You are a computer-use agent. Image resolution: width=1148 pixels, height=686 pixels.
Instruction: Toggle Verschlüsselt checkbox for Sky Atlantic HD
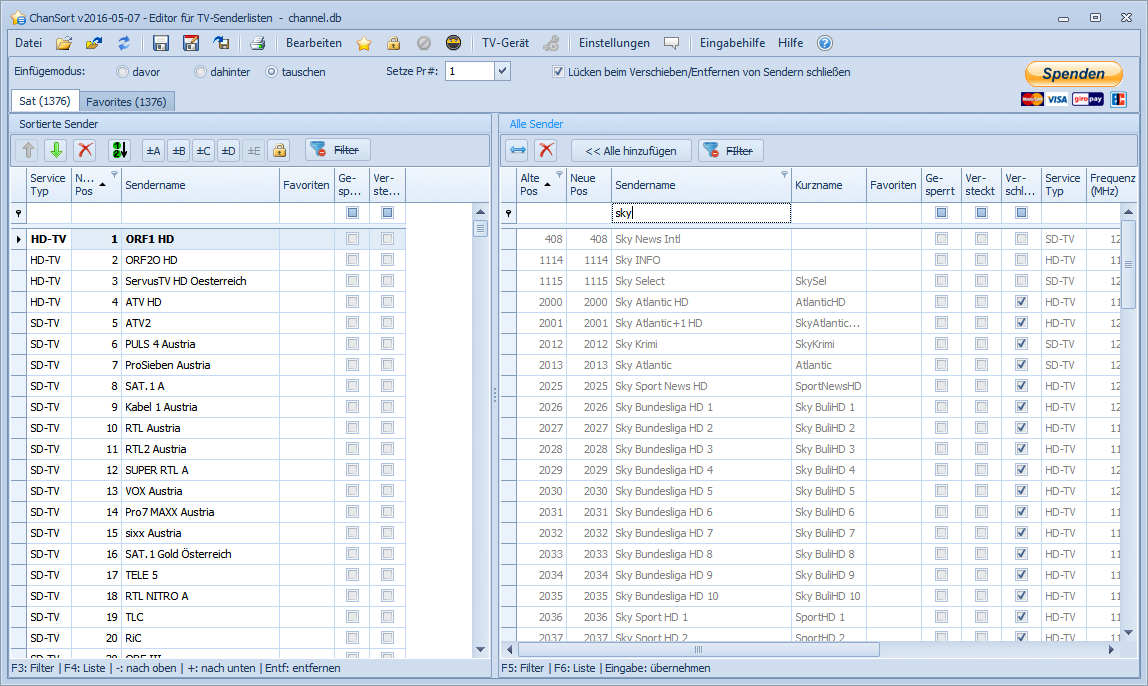[x=1021, y=302]
